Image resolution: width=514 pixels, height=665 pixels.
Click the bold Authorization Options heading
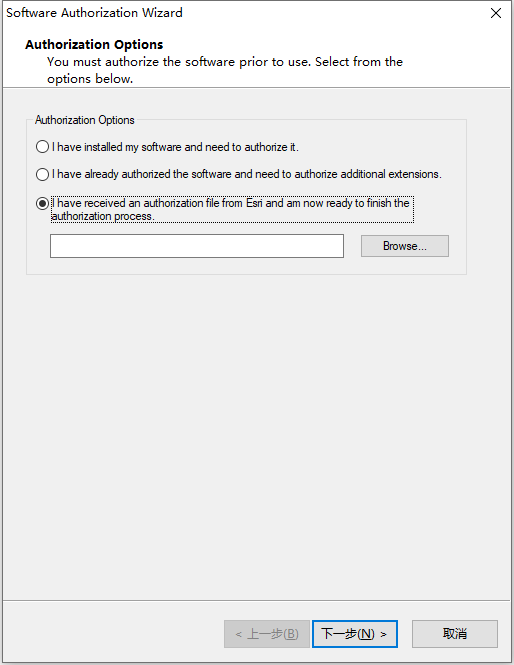[94, 45]
